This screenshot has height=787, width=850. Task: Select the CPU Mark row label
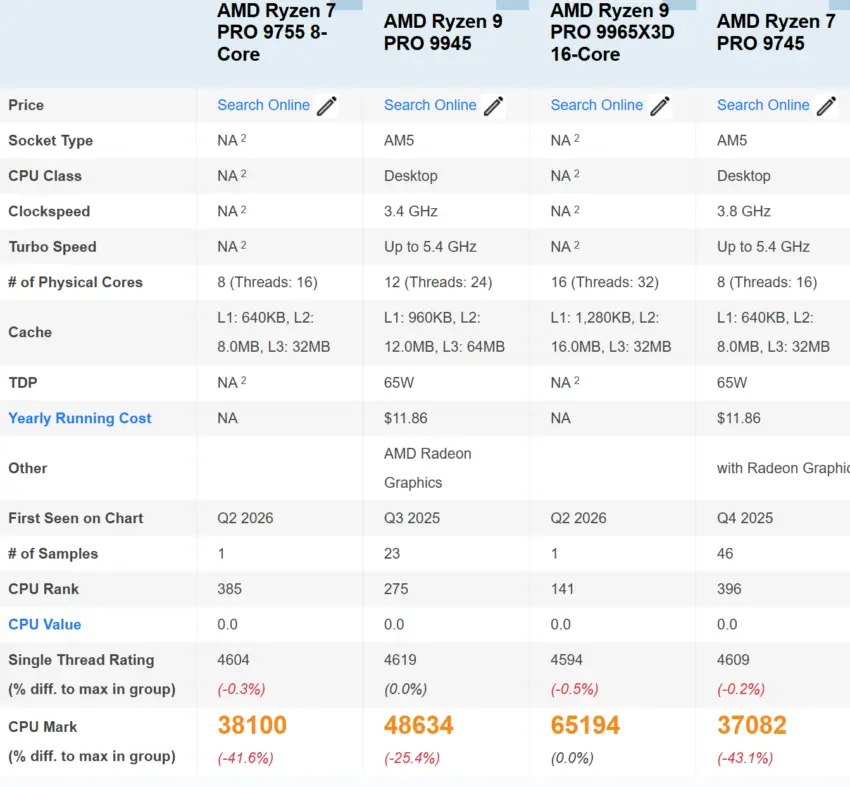click(x=43, y=727)
